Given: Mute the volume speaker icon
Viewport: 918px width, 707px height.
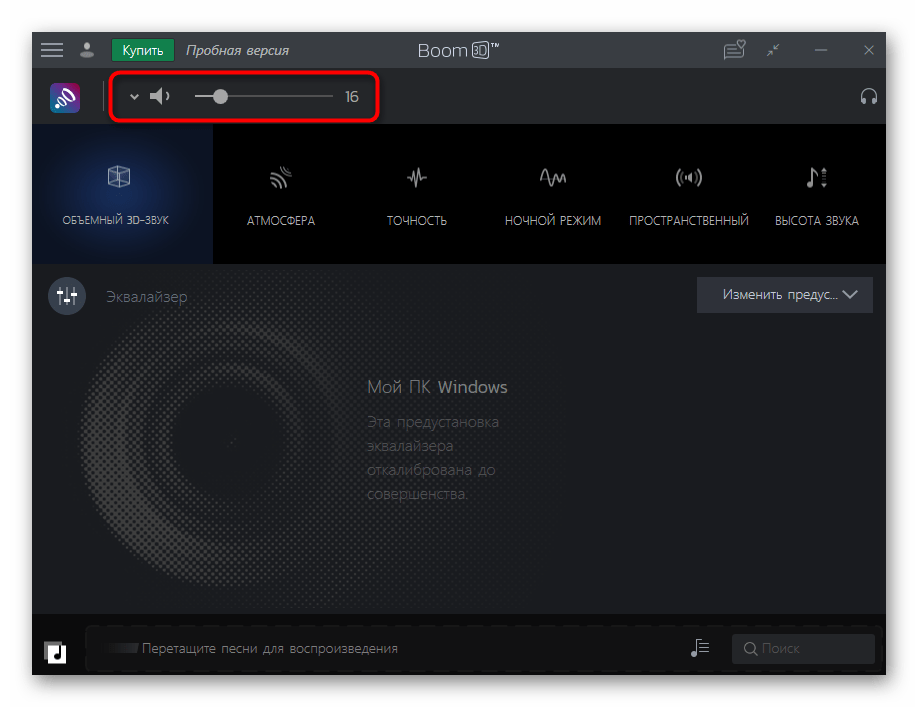Looking at the screenshot, I should point(159,96).
